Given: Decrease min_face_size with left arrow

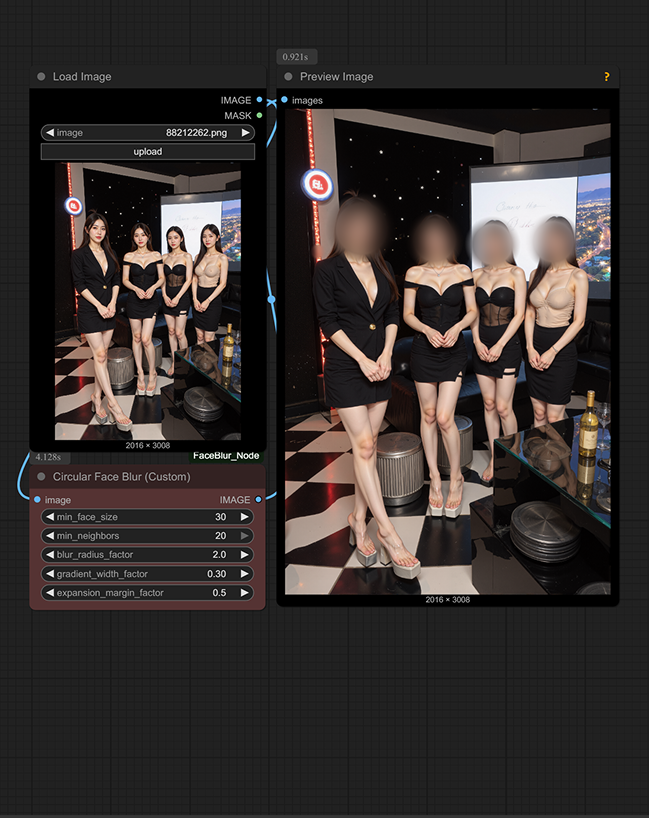Looking at the screenshot, I should [50, 516].
